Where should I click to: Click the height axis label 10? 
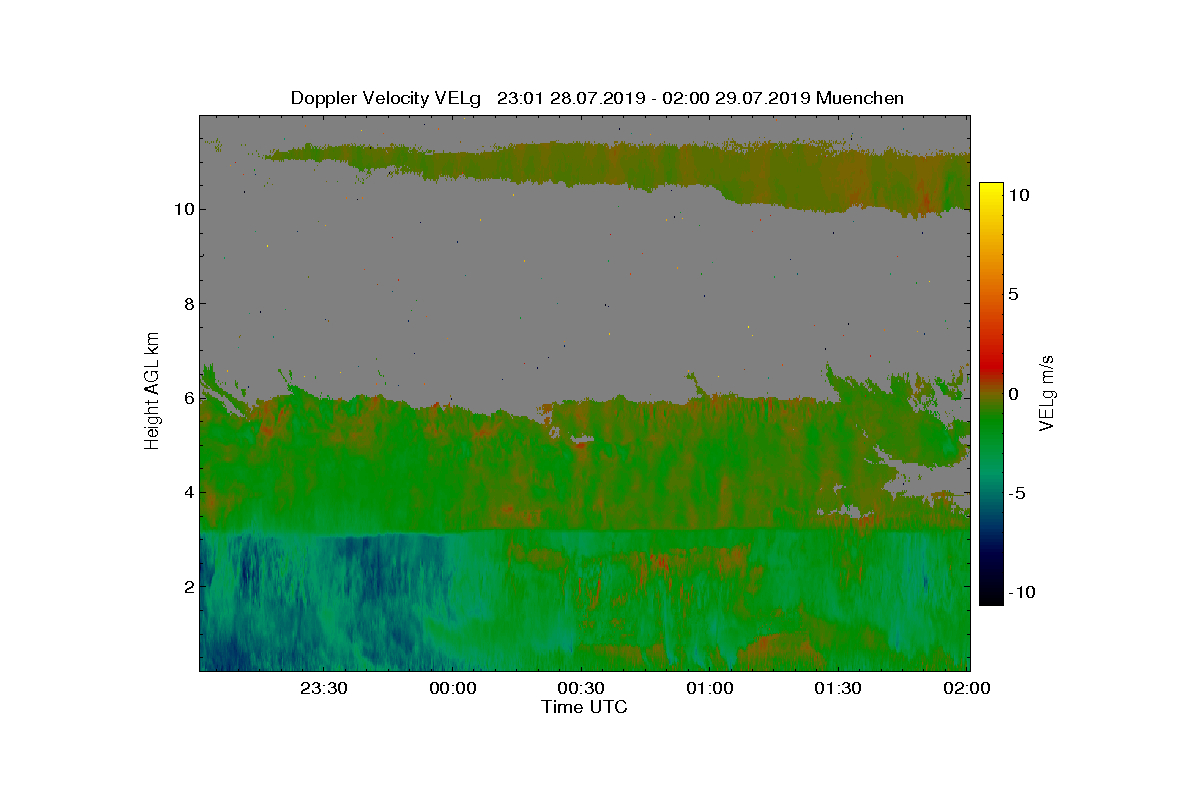click(x=183, y=209)
